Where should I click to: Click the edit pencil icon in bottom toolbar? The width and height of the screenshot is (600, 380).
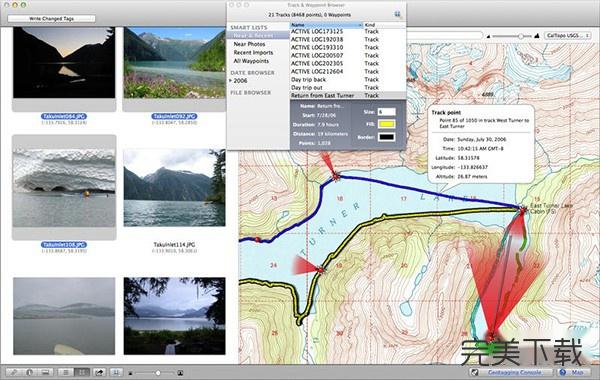[x=14, y=372]
